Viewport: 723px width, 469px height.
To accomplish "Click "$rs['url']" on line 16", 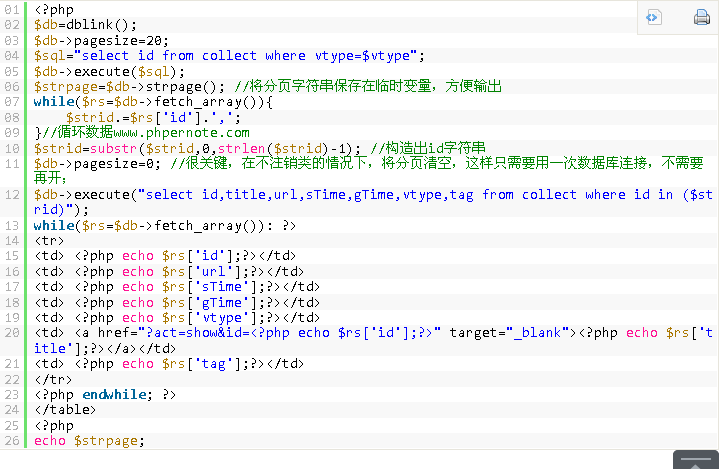I will [201, 272].
